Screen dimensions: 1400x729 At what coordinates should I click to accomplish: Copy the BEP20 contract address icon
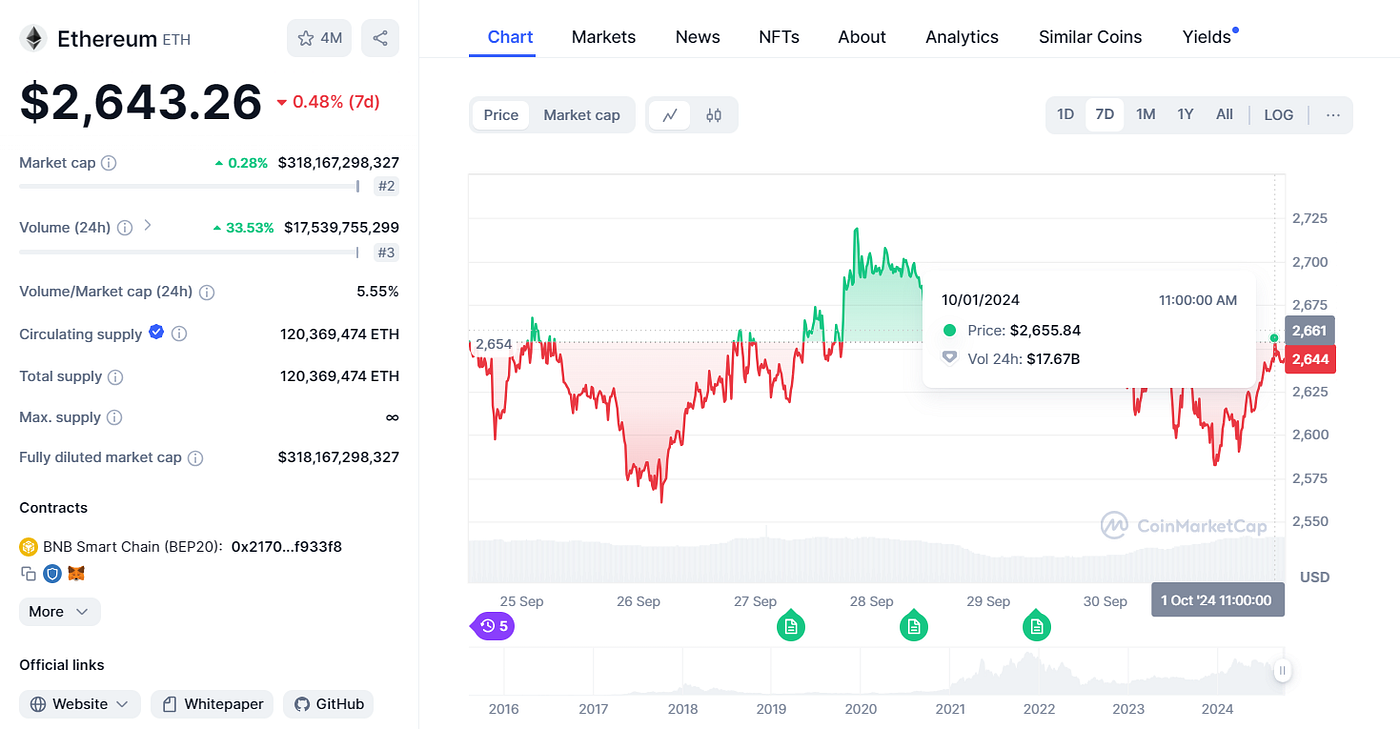(x=29, y=573)
